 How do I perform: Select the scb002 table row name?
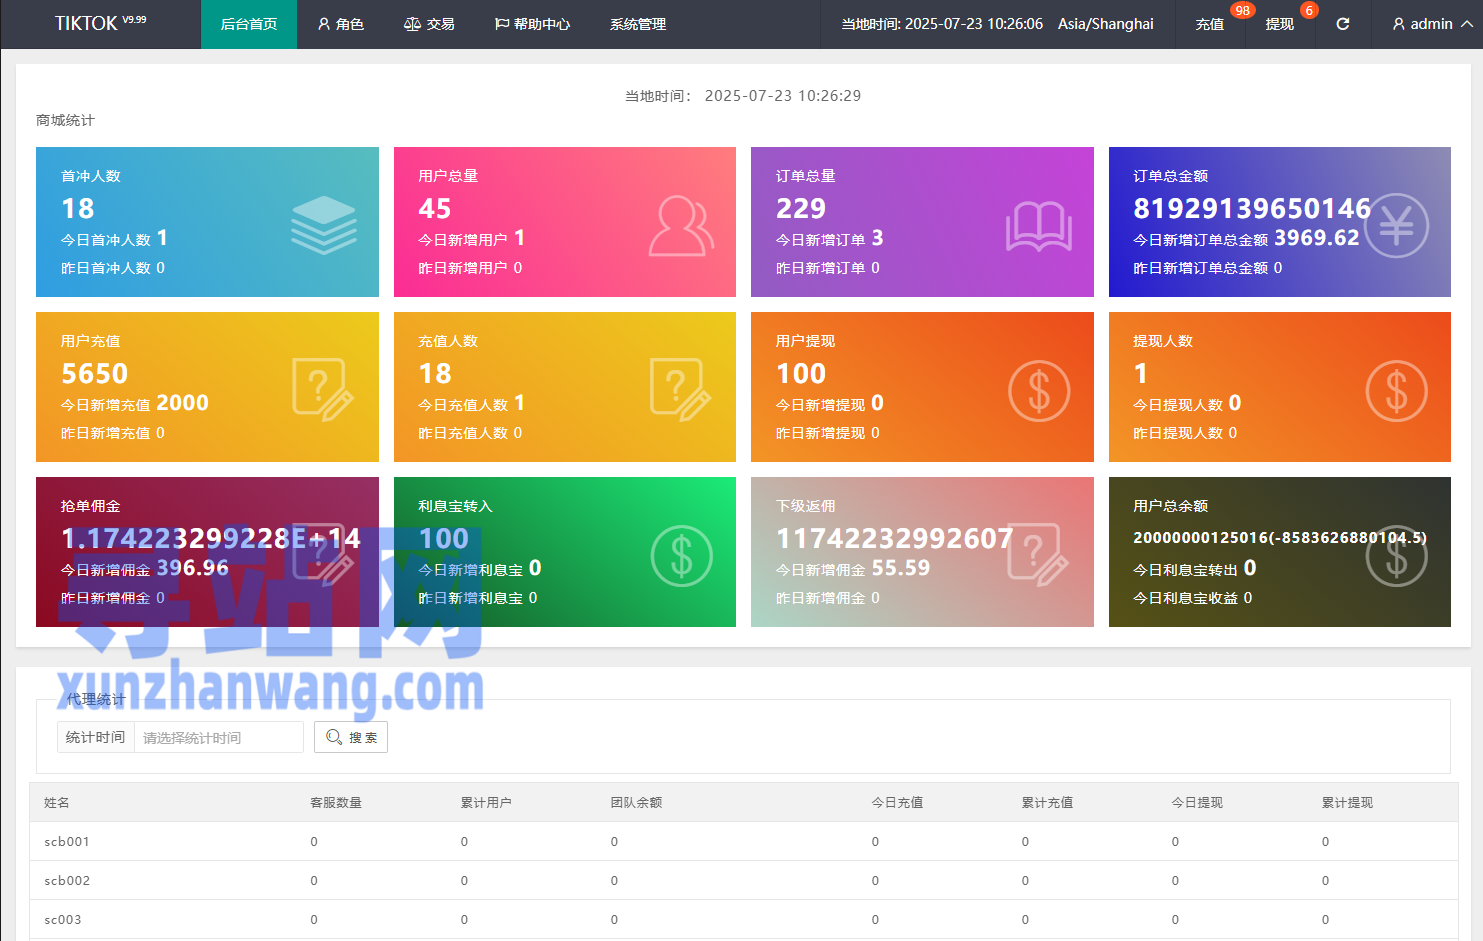[x=67, y=880]
